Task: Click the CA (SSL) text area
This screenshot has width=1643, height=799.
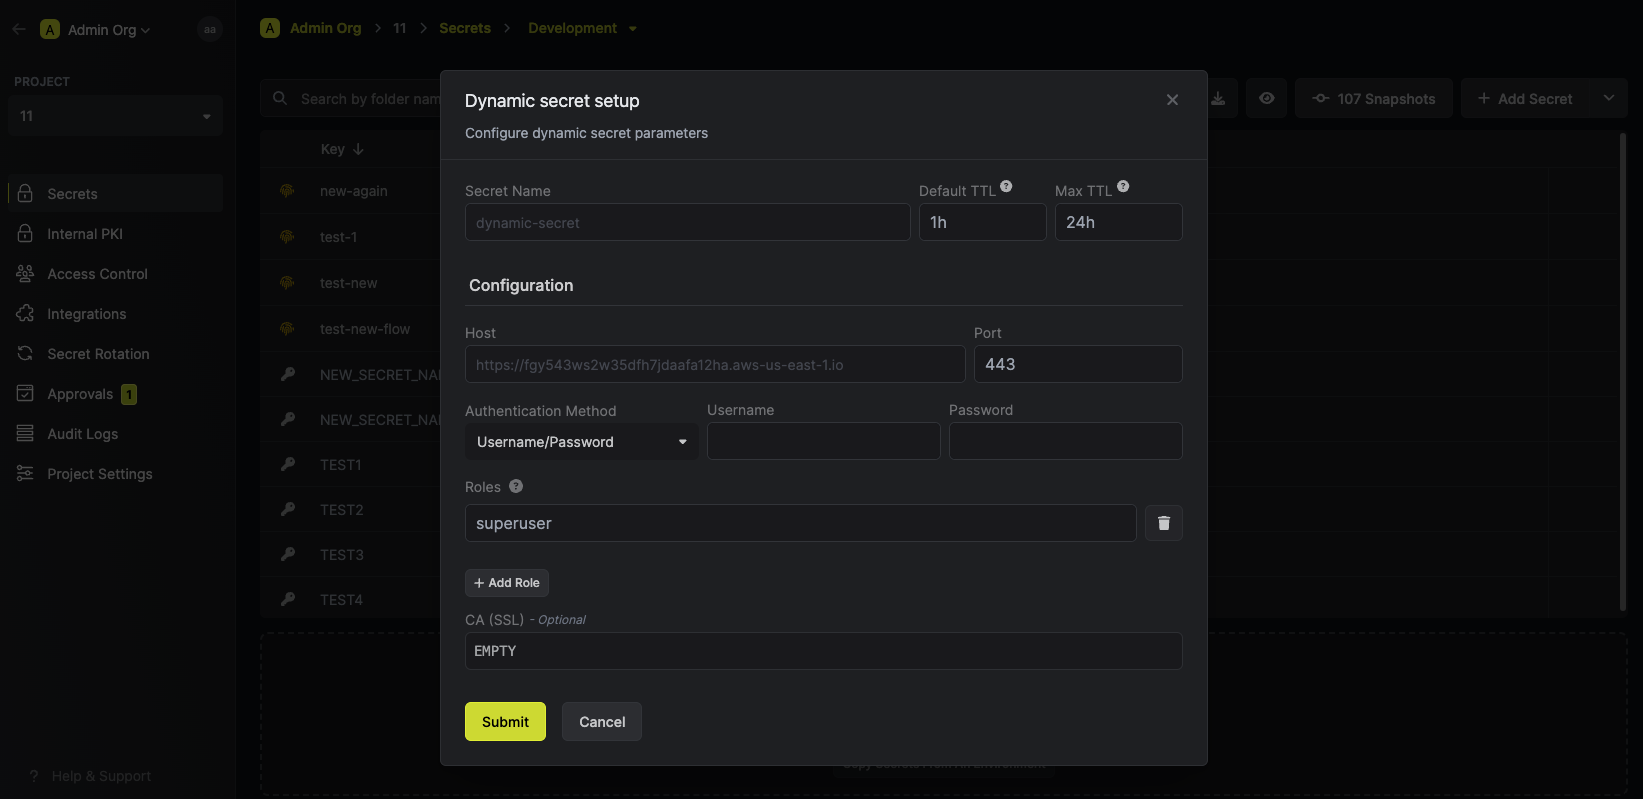Action: (x=824, y=651)
